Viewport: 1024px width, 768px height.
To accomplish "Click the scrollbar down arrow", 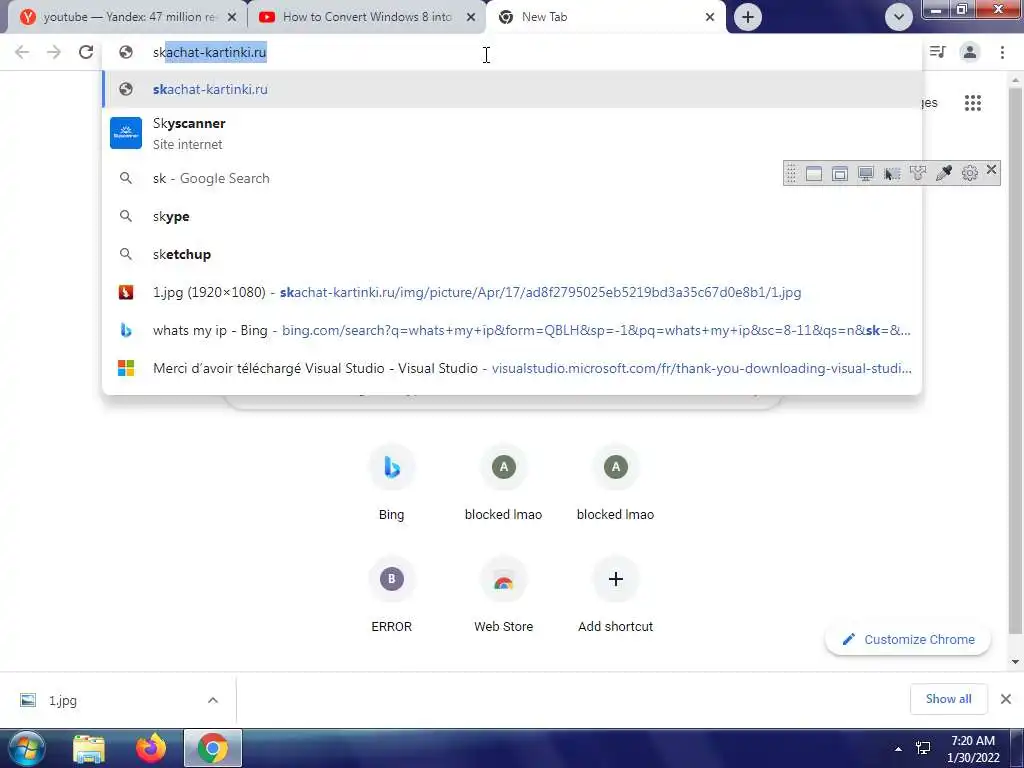I will pos(1015,662).
